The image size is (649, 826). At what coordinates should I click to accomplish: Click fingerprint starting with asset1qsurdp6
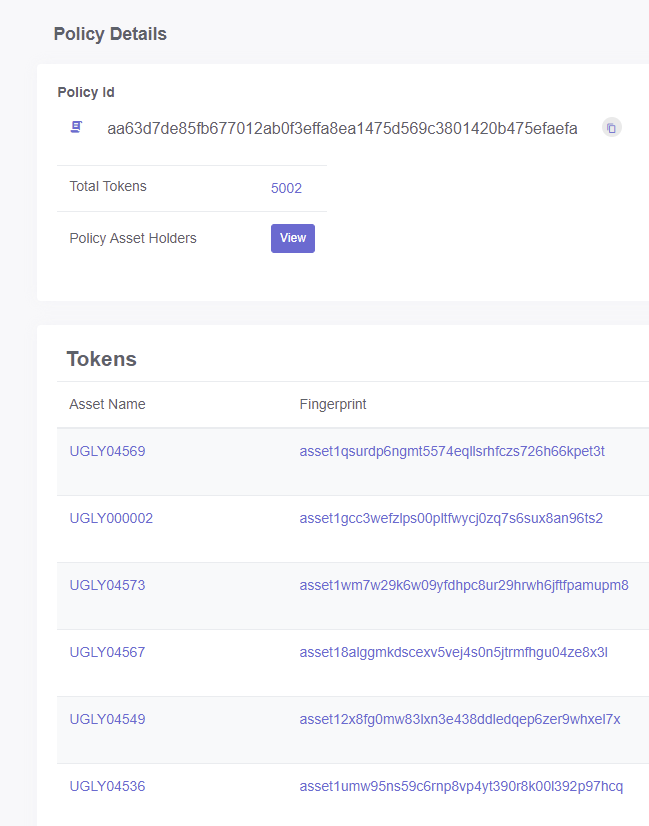[452, 451]
